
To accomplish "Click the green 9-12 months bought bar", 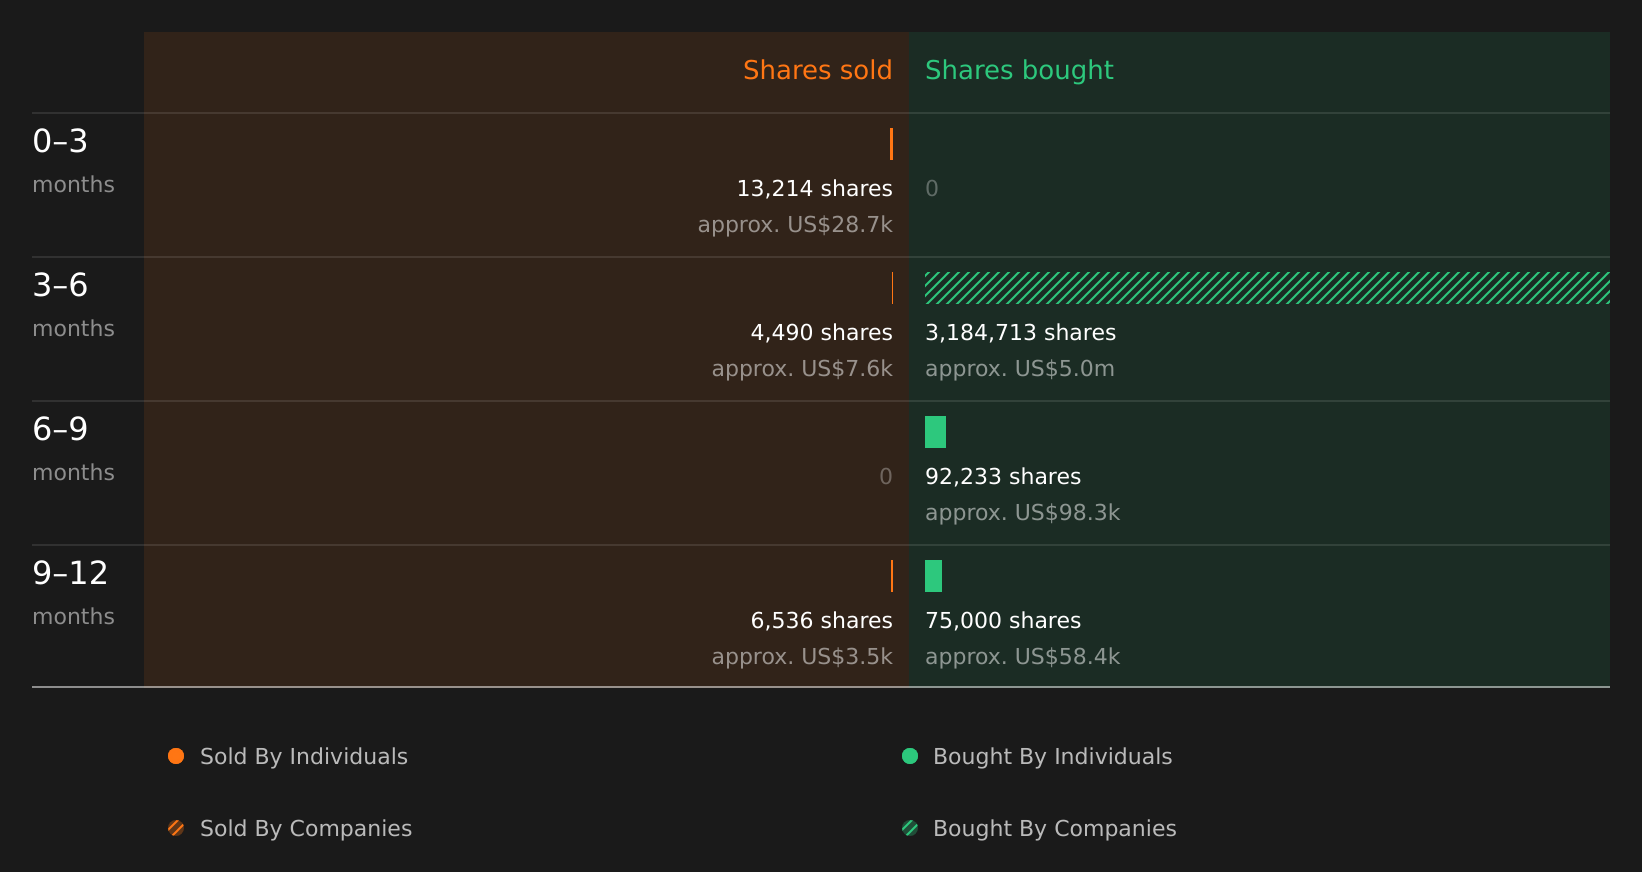I will 933,576.
